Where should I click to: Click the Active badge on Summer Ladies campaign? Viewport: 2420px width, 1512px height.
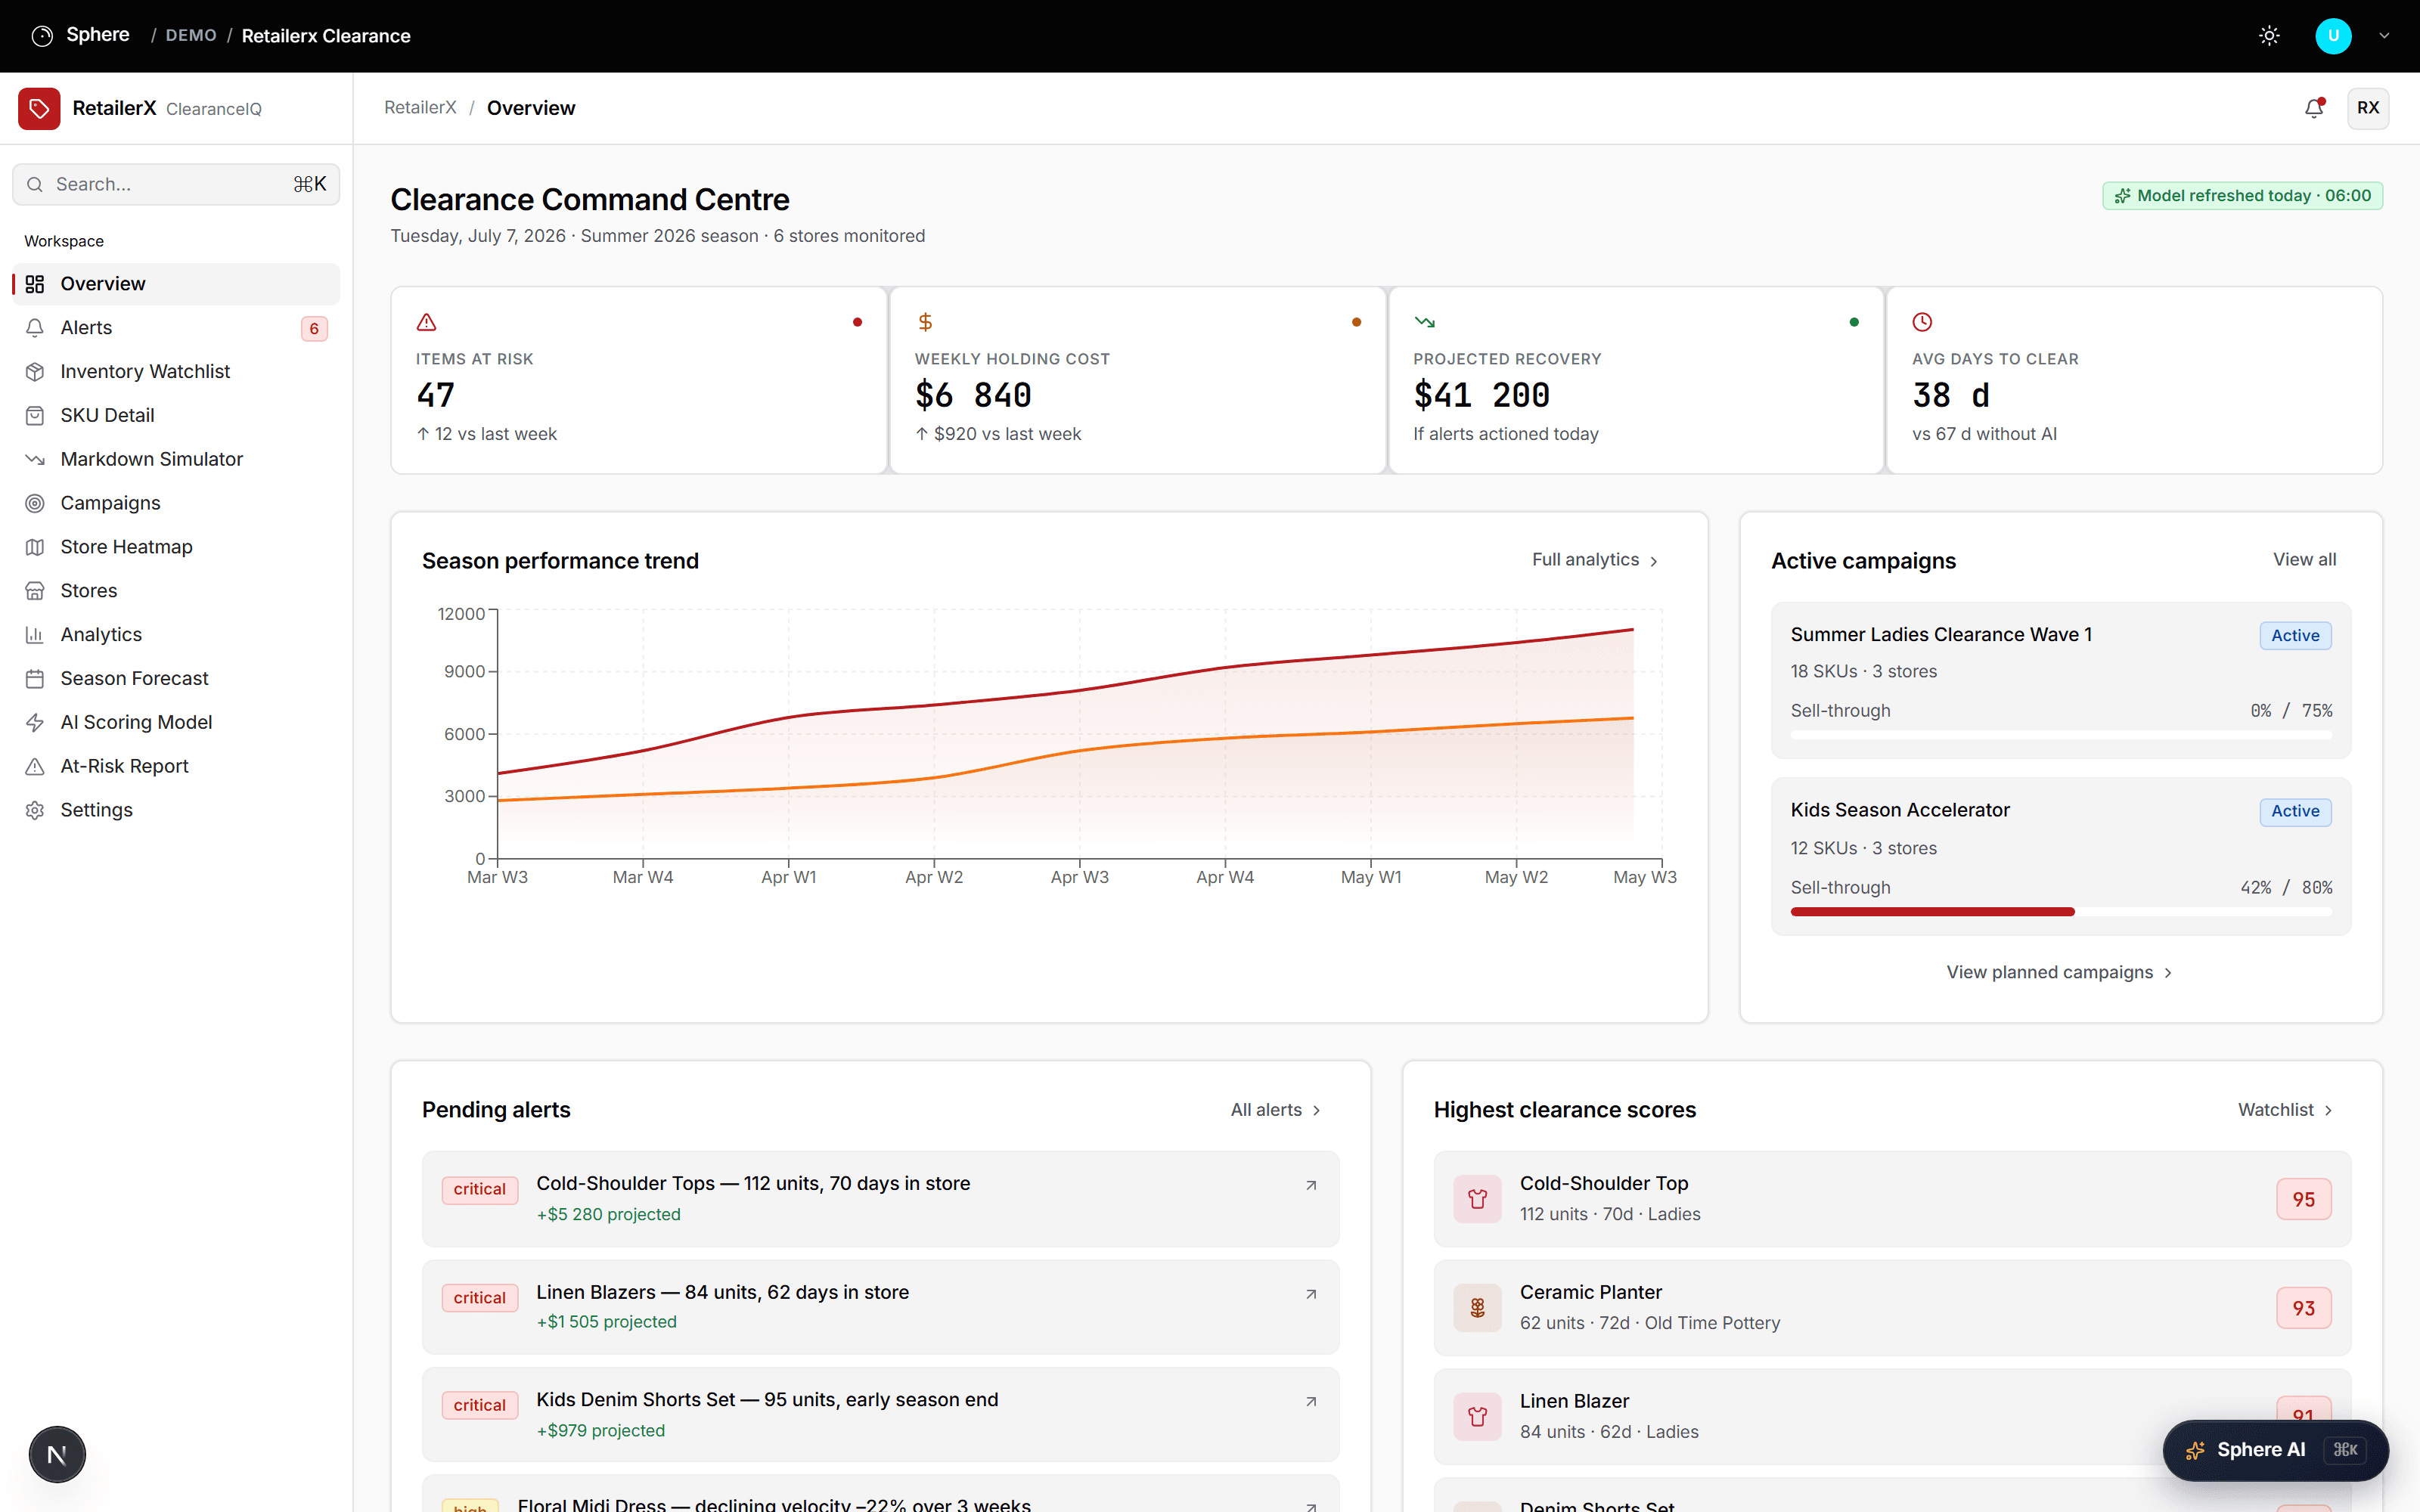2295,636
